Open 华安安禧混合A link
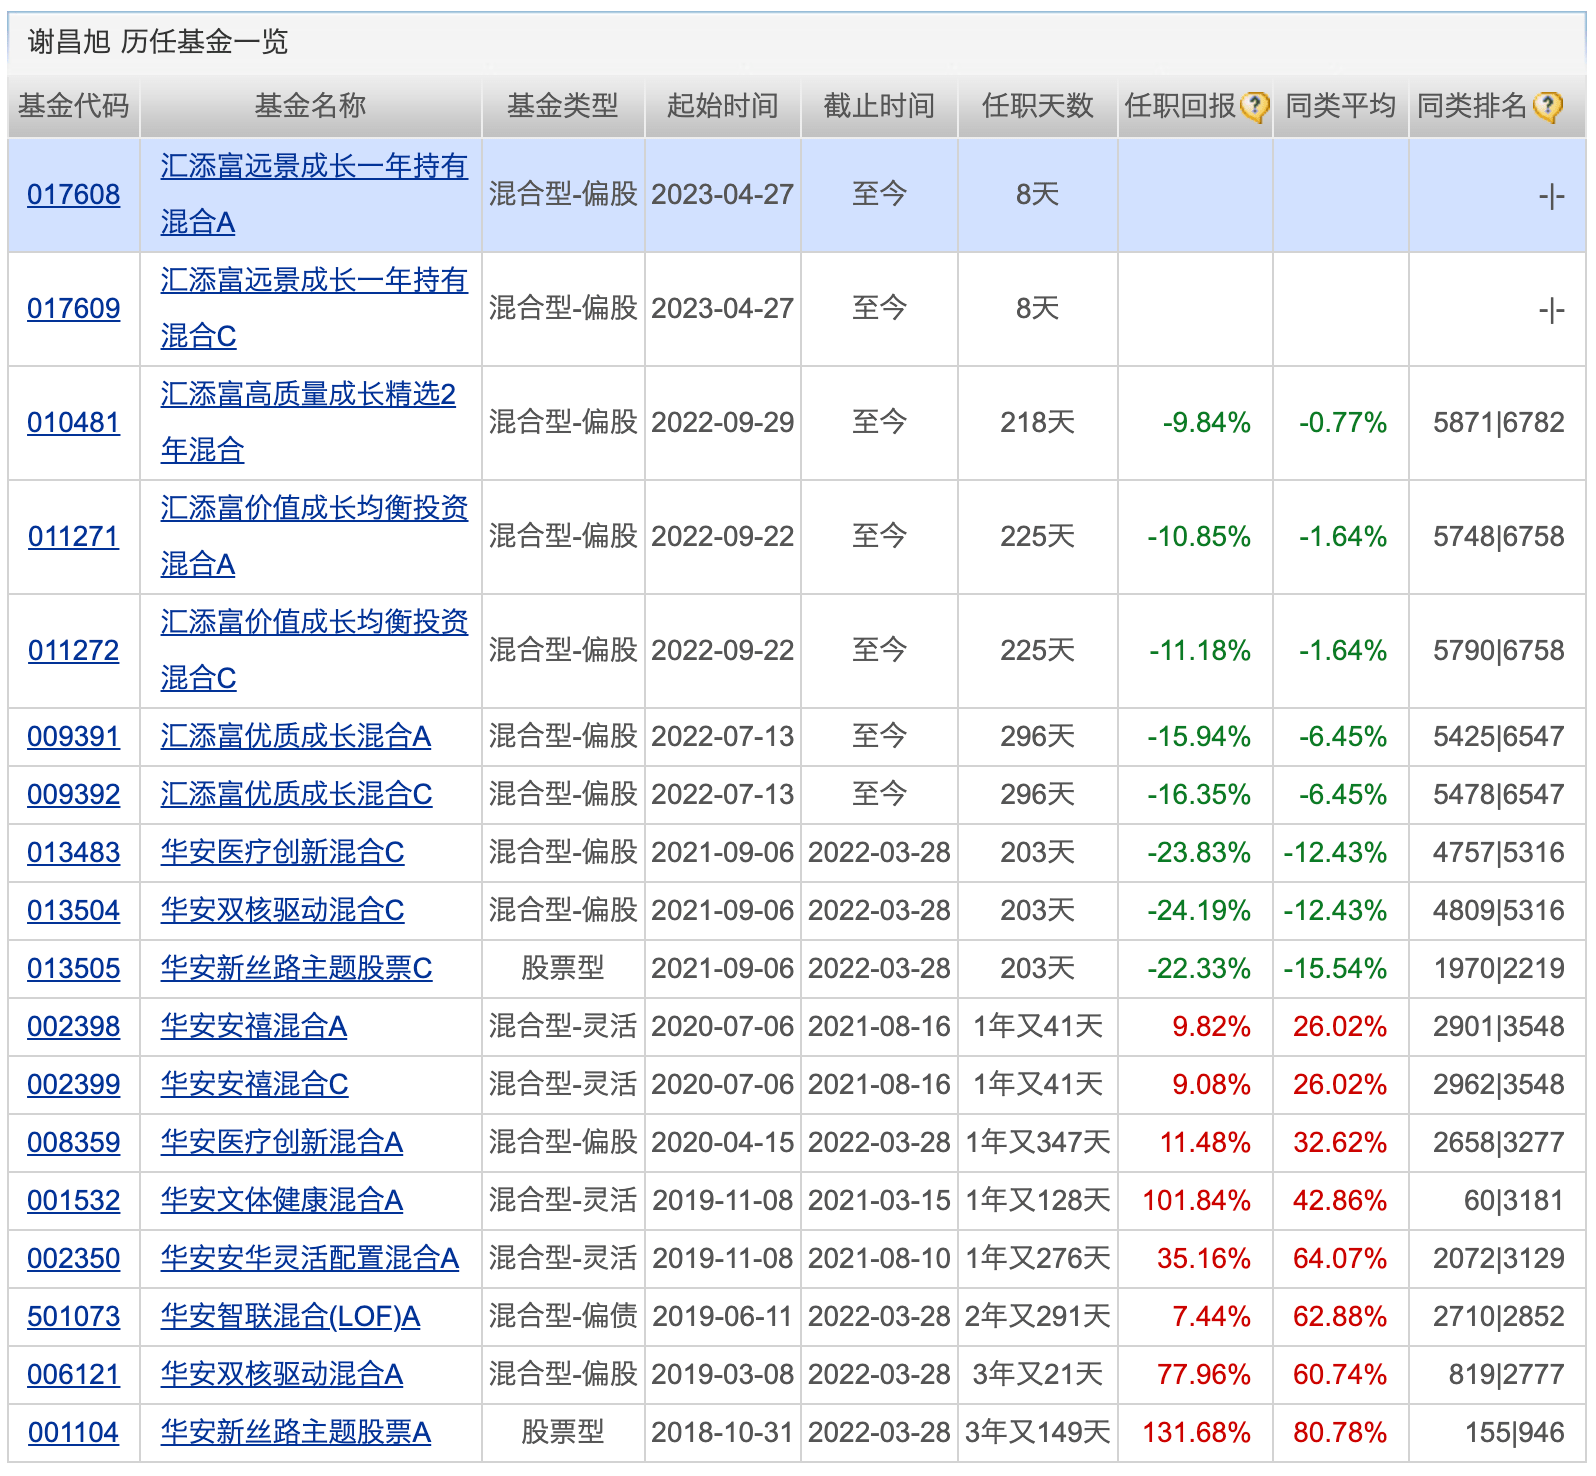Viewport: 1596px width, 1476px height. (254, 1027)
